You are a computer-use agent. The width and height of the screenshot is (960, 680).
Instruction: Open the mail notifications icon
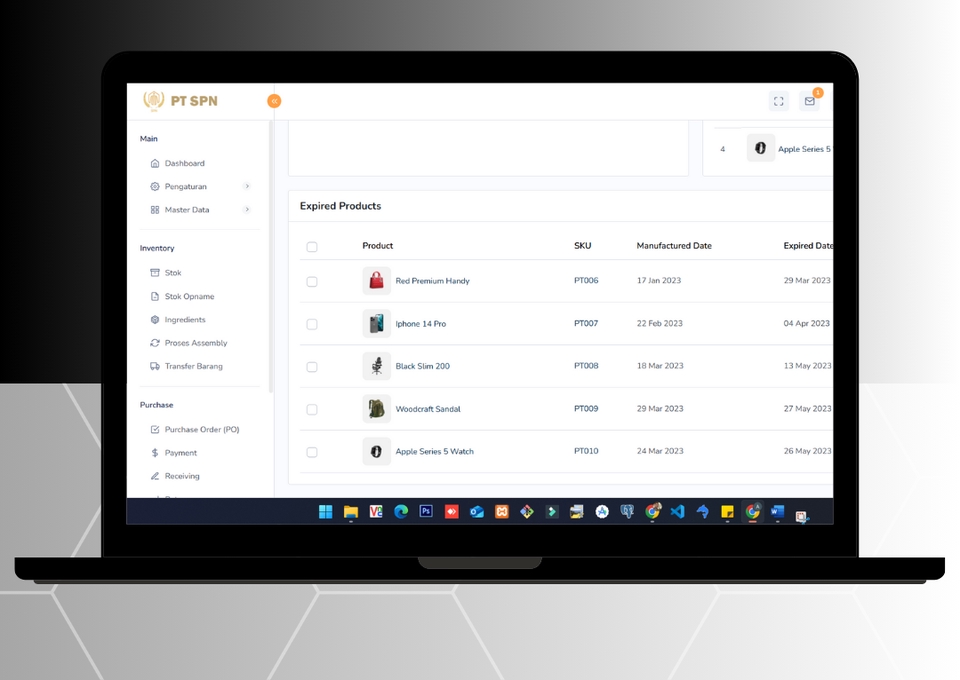[x=809, y=101]
